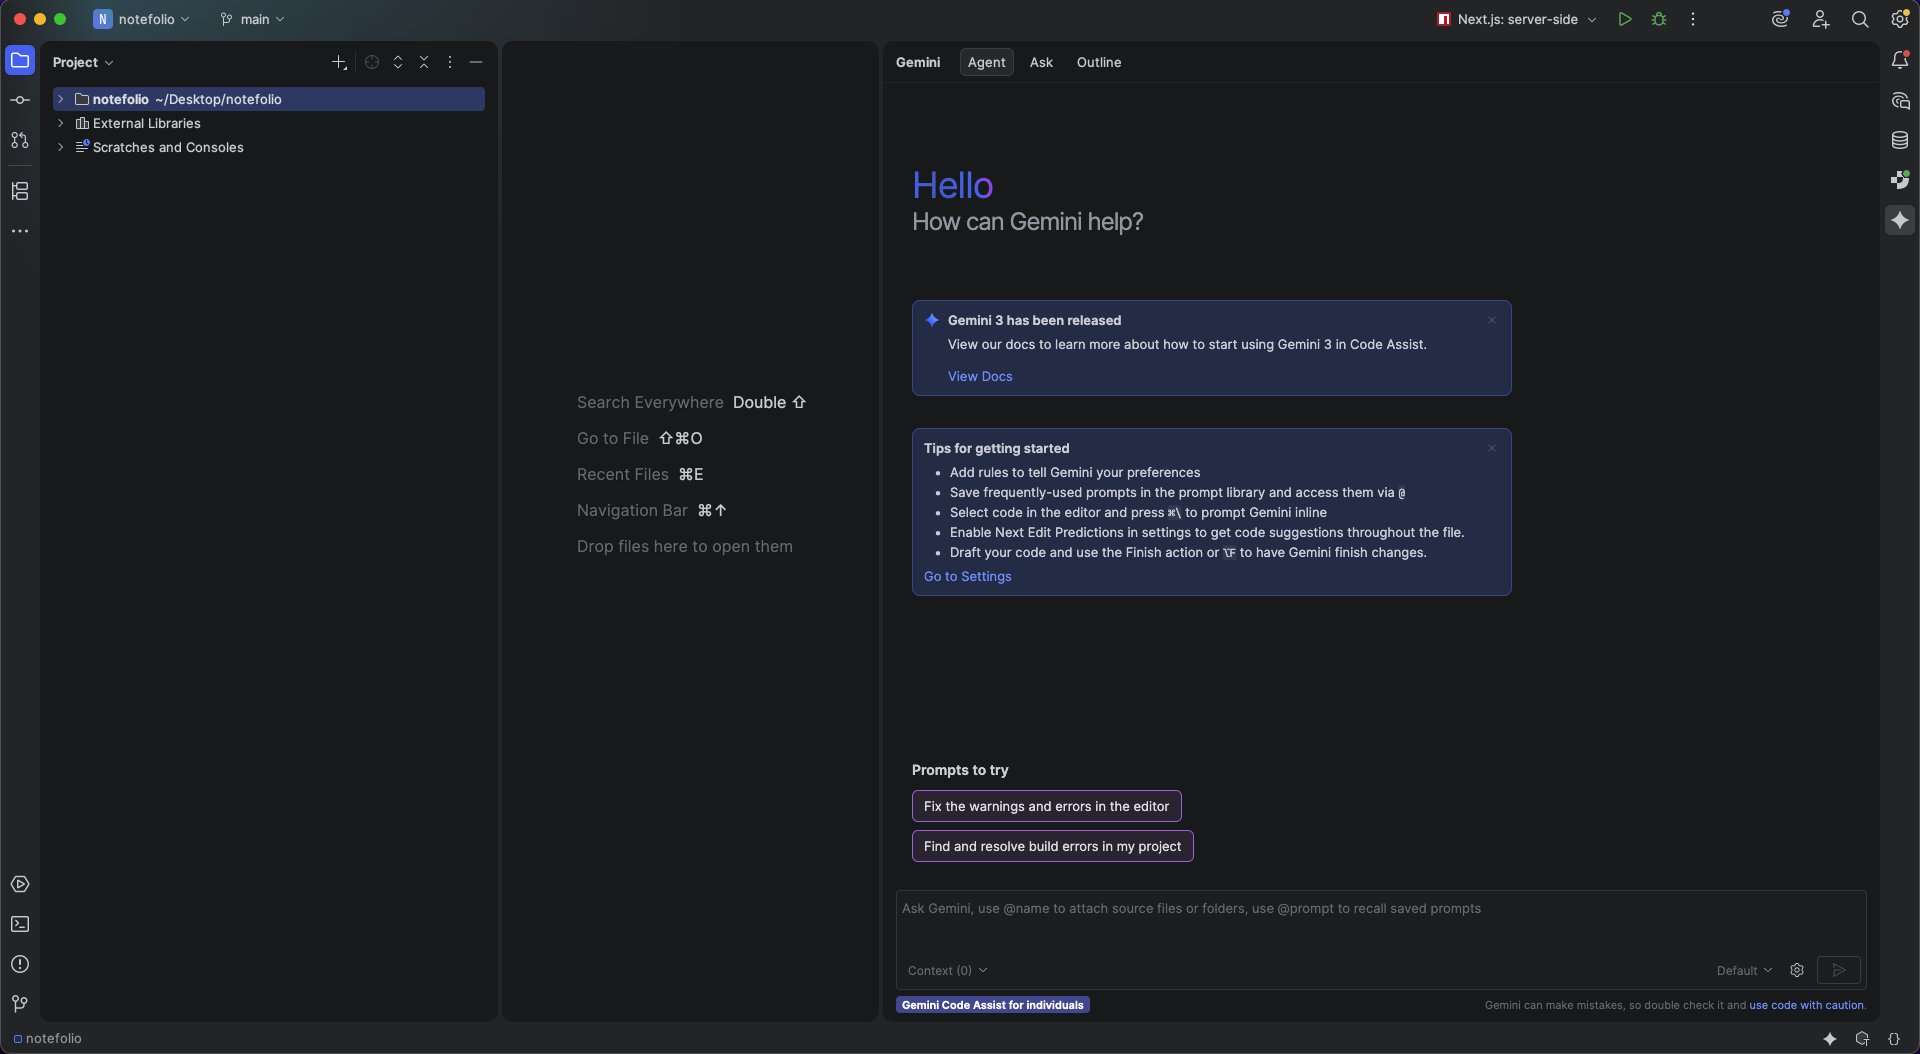Close the Tips for getting started card

[1492, 448]
